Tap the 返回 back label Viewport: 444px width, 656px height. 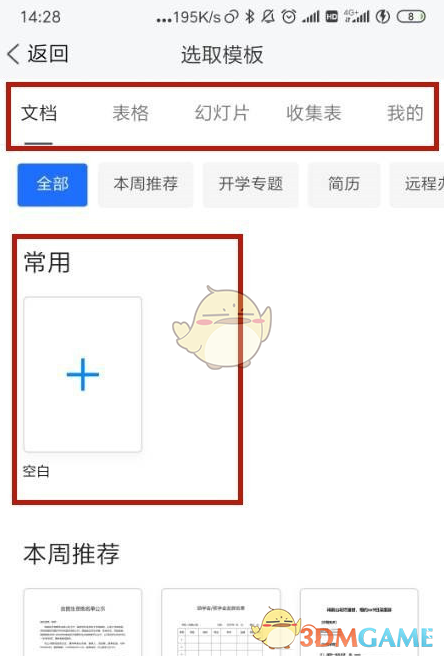(x=48, y=54)
